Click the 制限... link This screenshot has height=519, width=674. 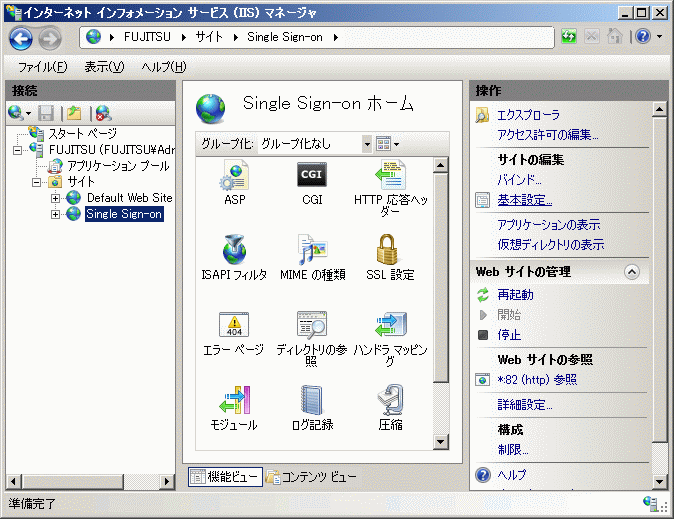pos(513,450)
